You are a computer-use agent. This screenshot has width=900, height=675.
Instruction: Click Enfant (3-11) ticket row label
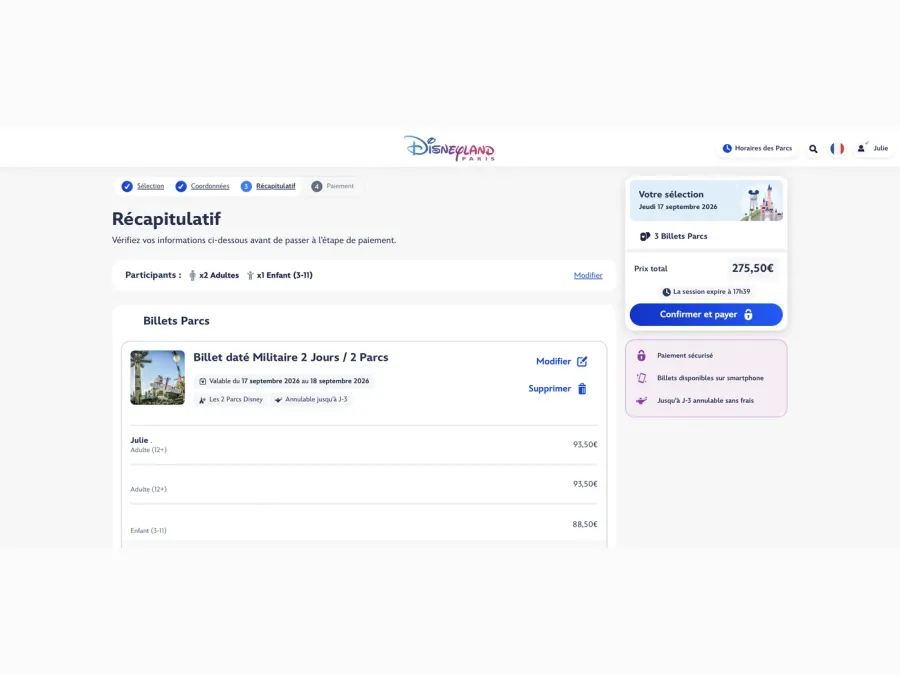pos(148,530)
